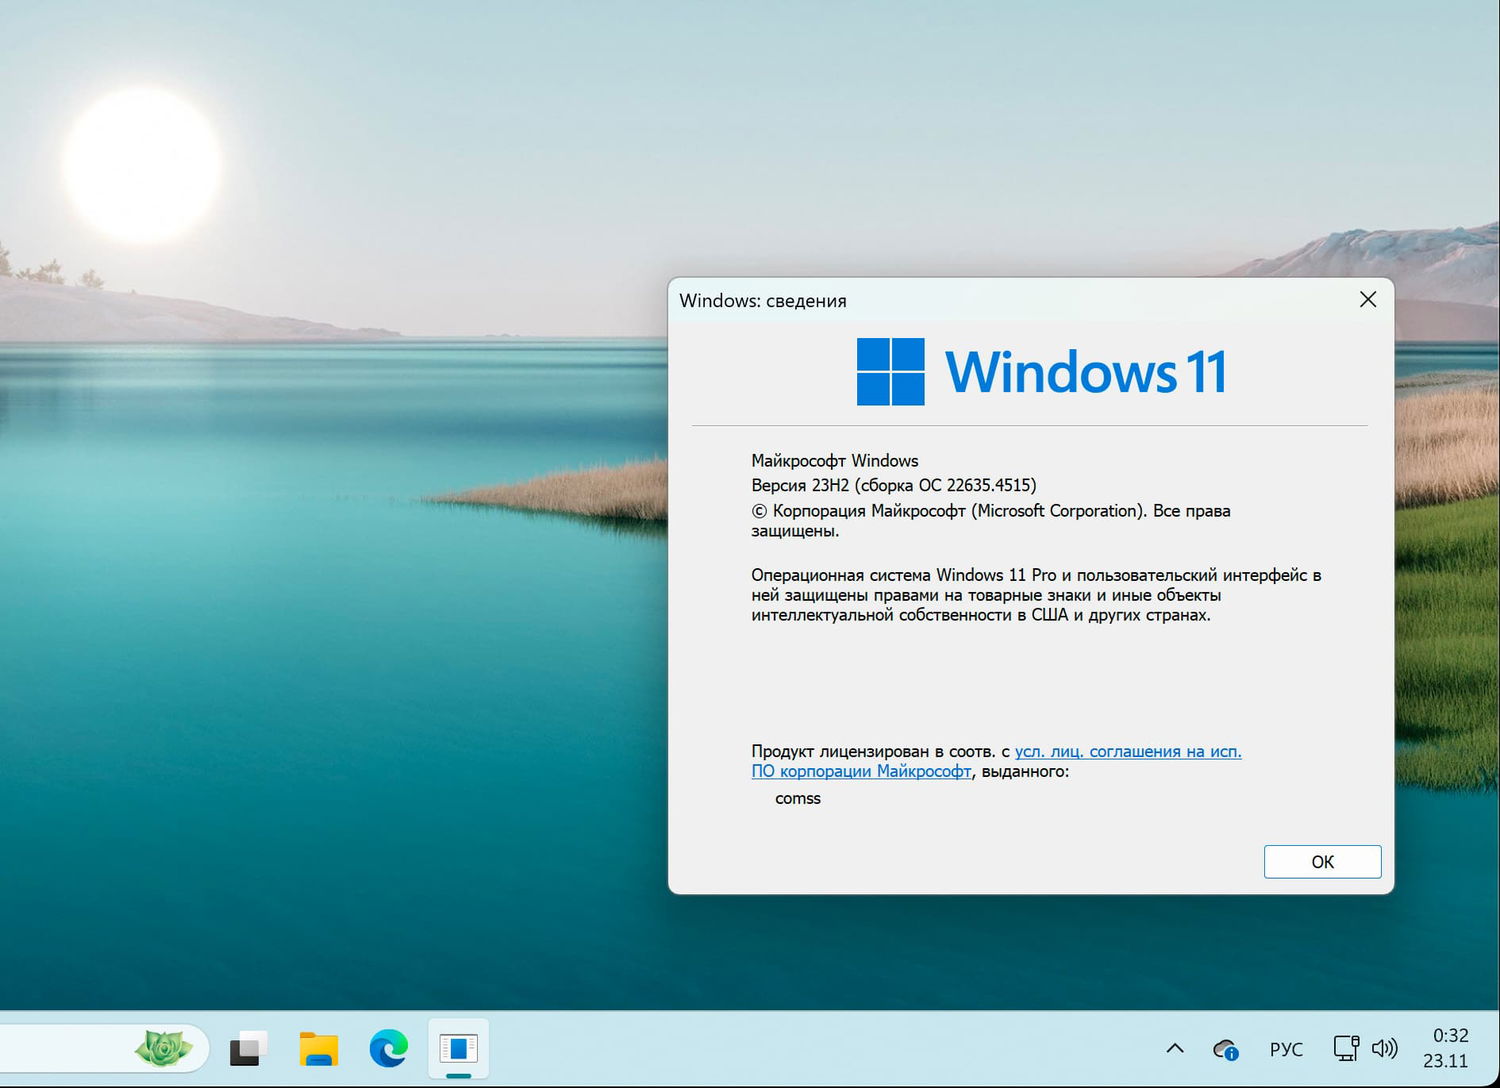The width and height of the screenshot is (1500, 1088).
Task: Click the Windows 11 logo in dialog
Action: tap(890, 370)
